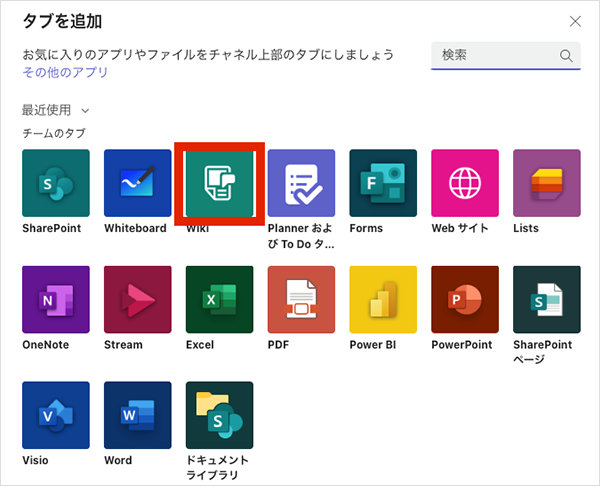The height and width of the screenshot is (487, 601).
Task: Add the Whiteboard tab
Action: [138, 183]
